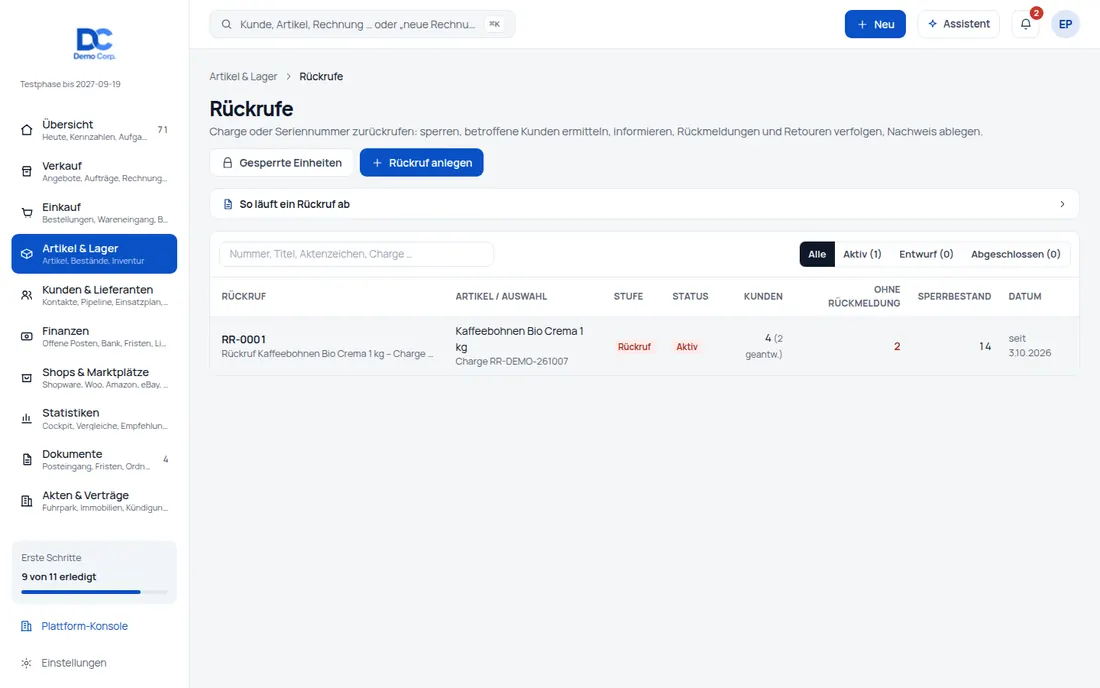Image resolution: width=1100 pixels, height=688 pixels.
Task: Click the Plattform-Konsole icon
Action: coord(26,626)
